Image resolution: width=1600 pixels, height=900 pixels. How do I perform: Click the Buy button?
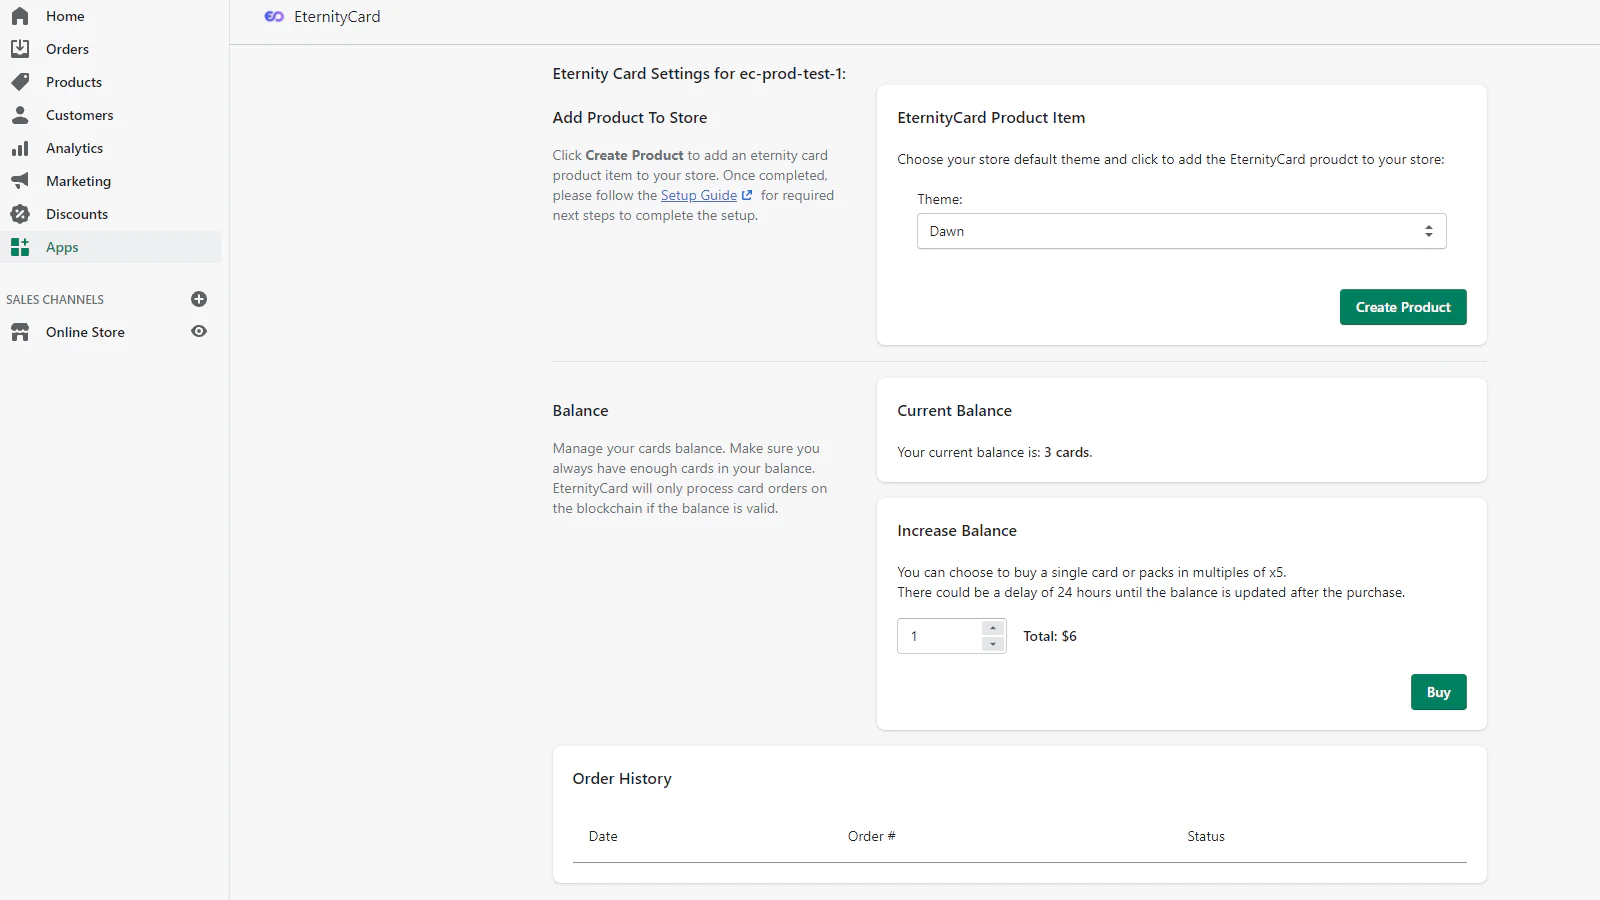[x=1438, y=692]
